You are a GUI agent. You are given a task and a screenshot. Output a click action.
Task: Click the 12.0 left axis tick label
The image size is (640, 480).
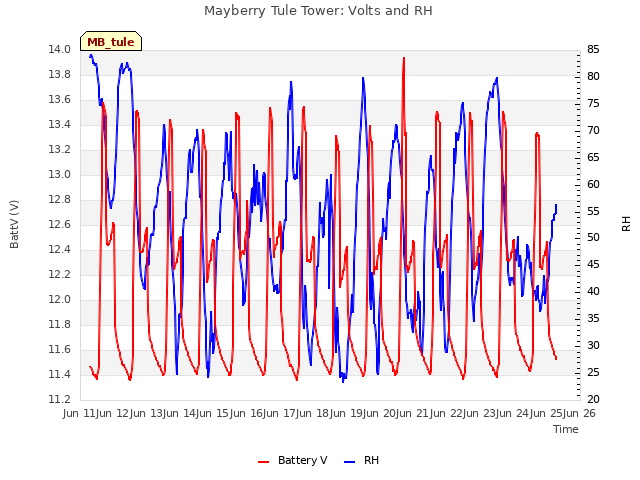60,300
